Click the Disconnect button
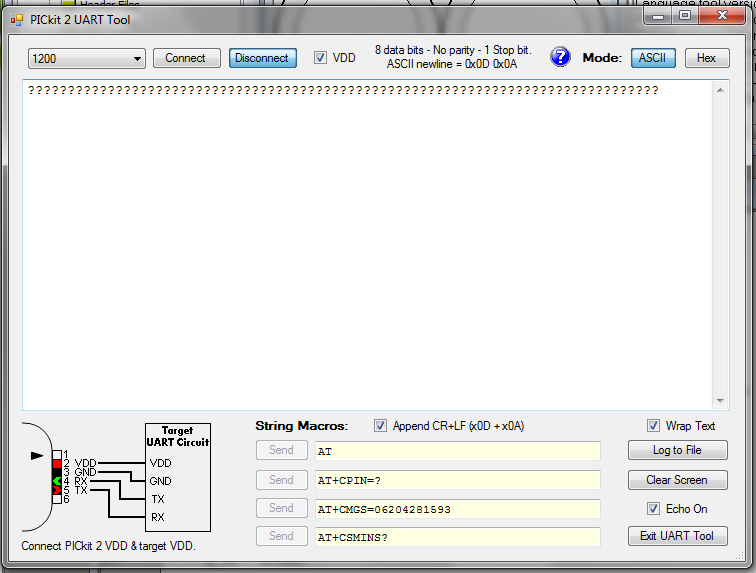Viewport: 756px width, 573px height. click(x=262, y=58)
